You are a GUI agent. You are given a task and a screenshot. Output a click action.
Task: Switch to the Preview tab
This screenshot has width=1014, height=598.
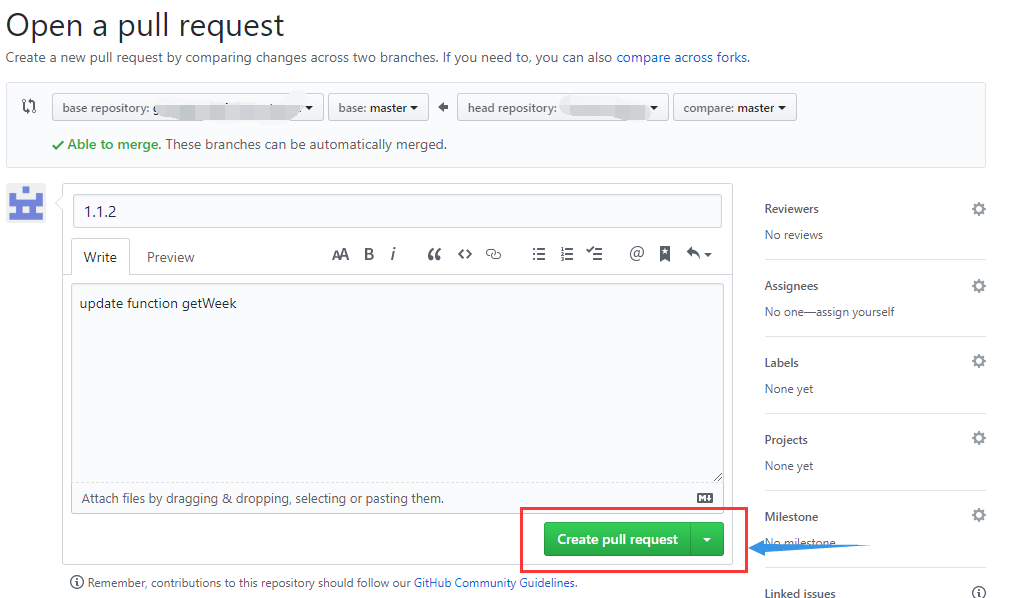coord(170,257)
